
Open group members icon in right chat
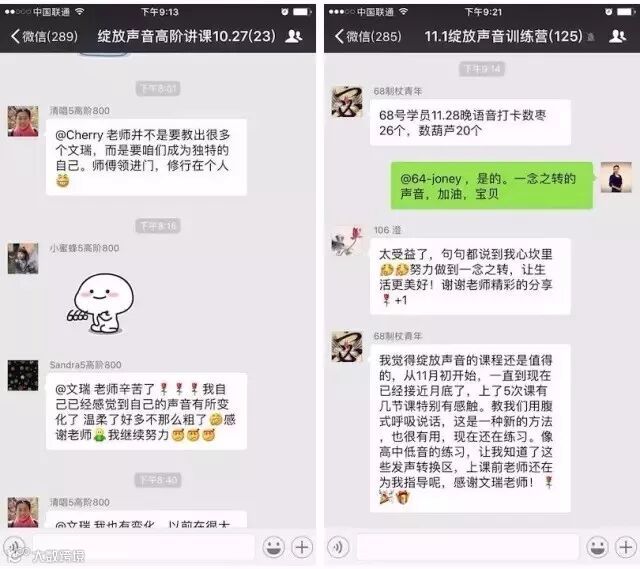point(618,36)
